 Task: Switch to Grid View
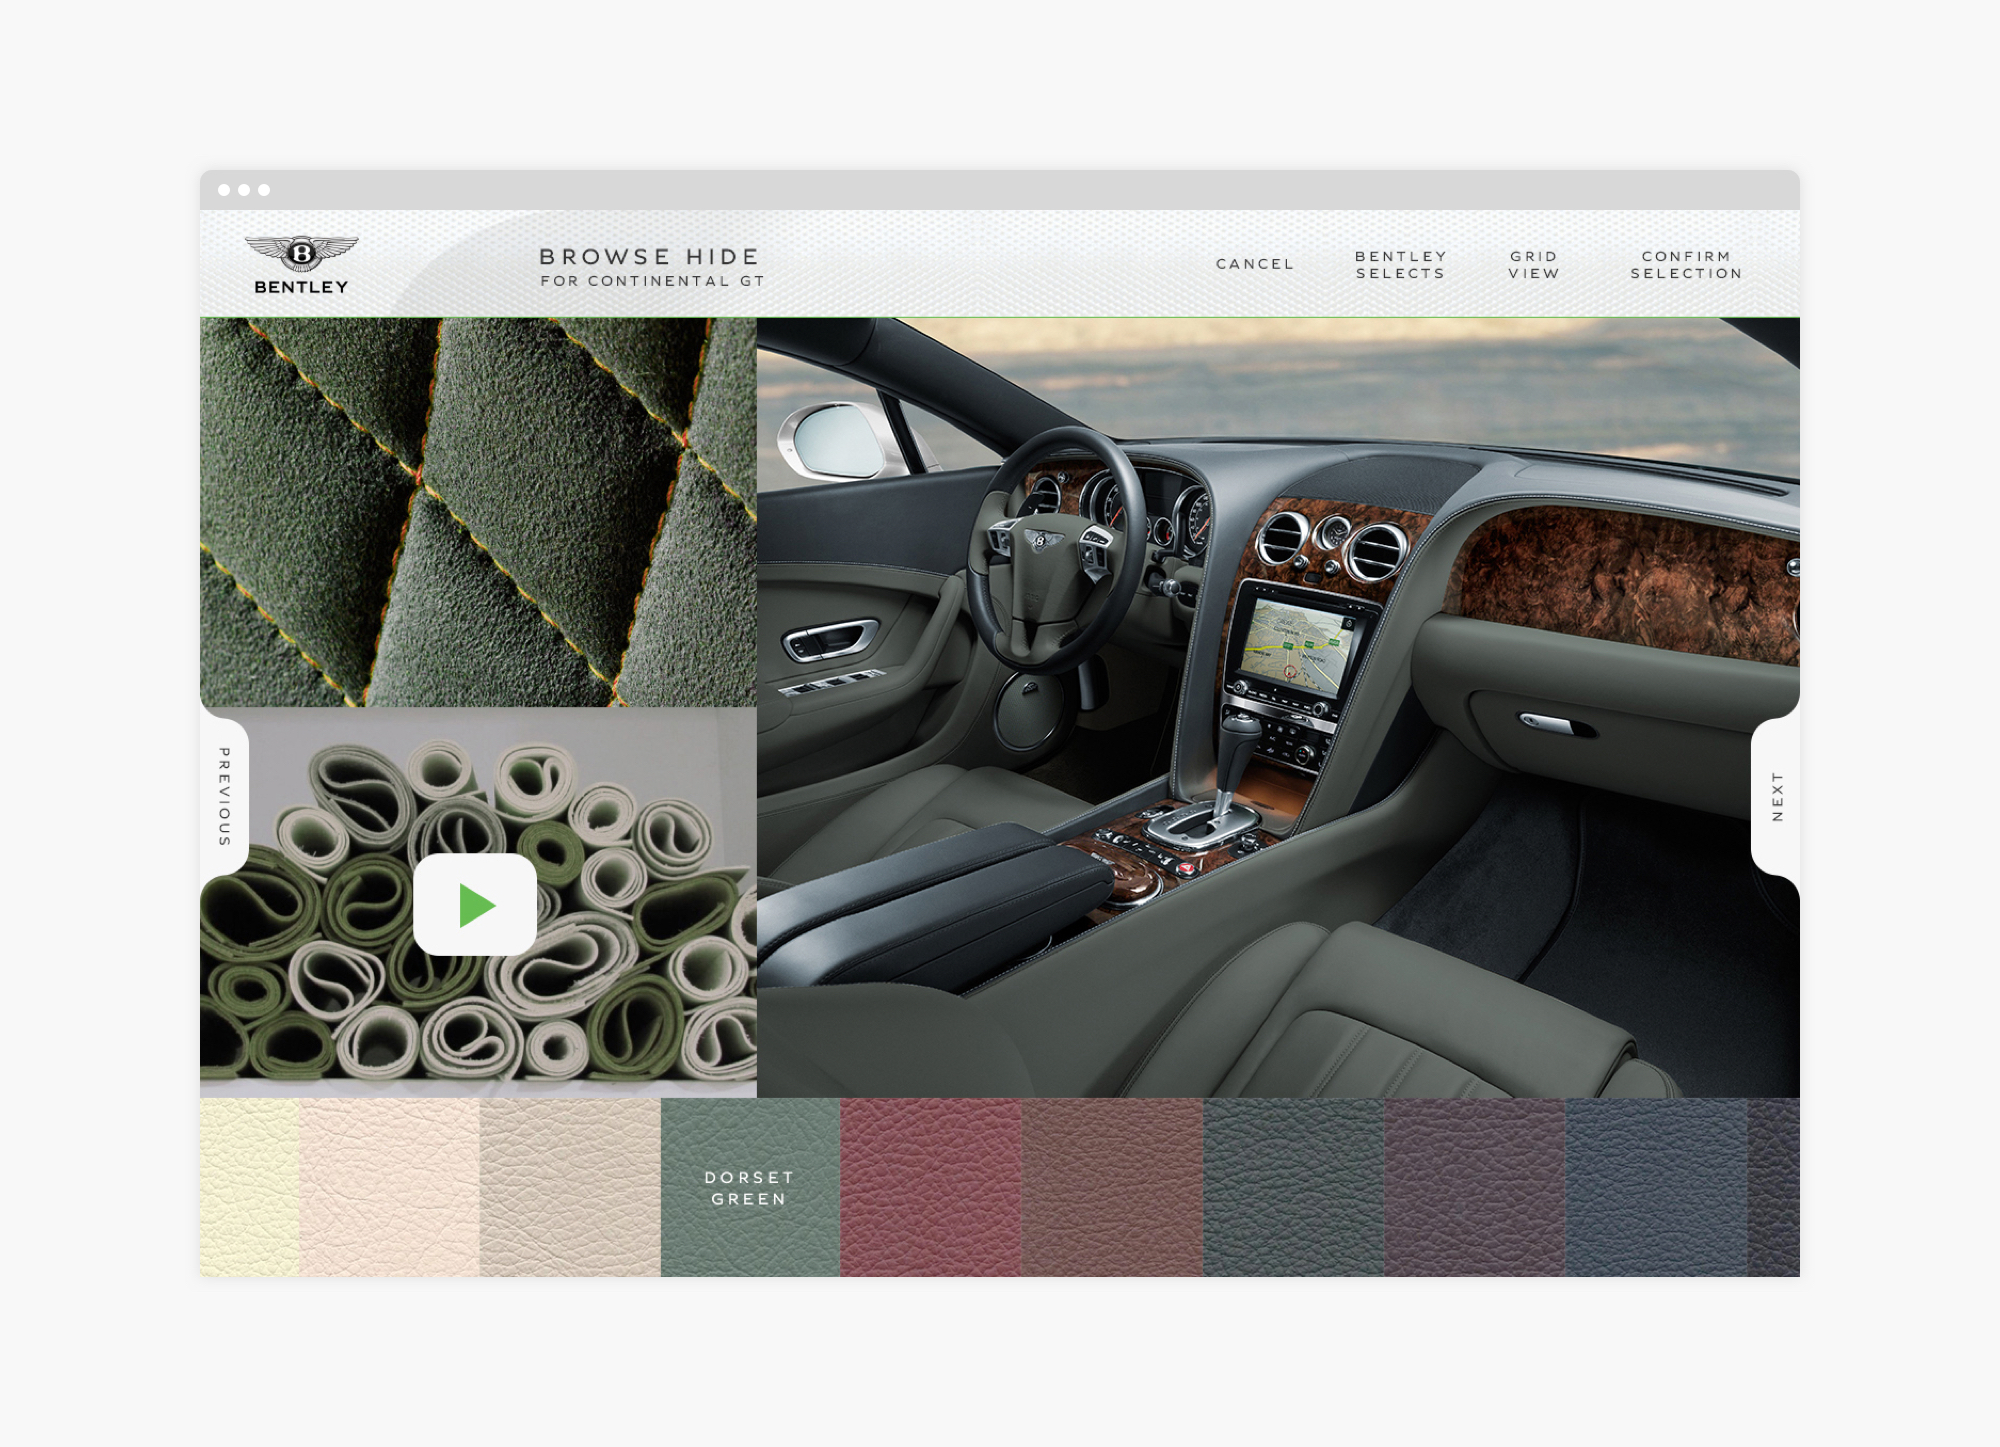click(1533, 264)
